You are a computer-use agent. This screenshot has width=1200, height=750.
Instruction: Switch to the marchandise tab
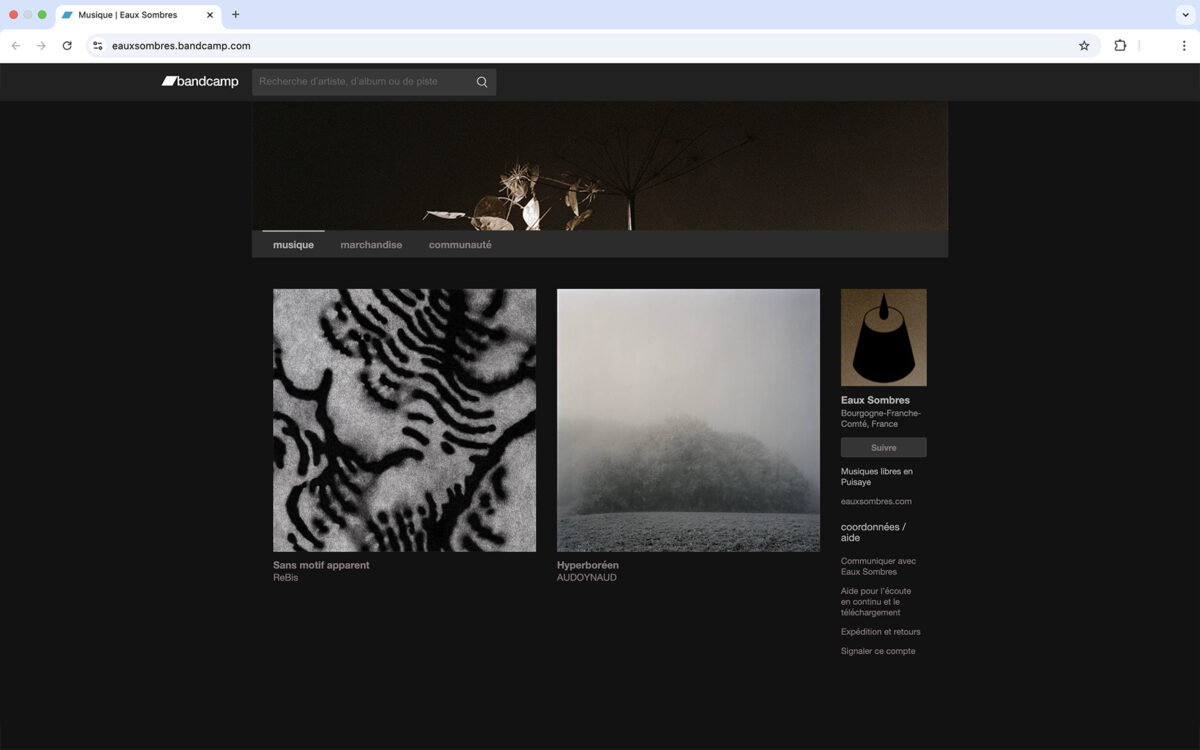[x=371, y=245]
